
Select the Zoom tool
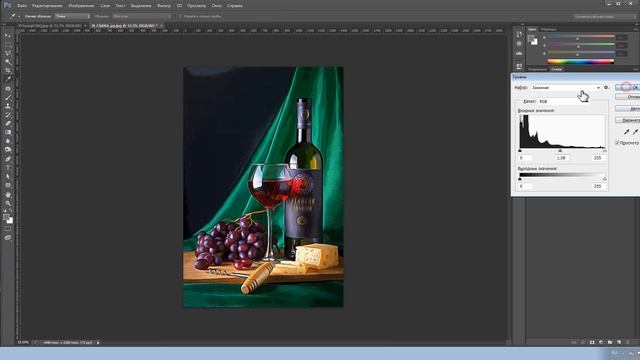click(x=8, y=203)
